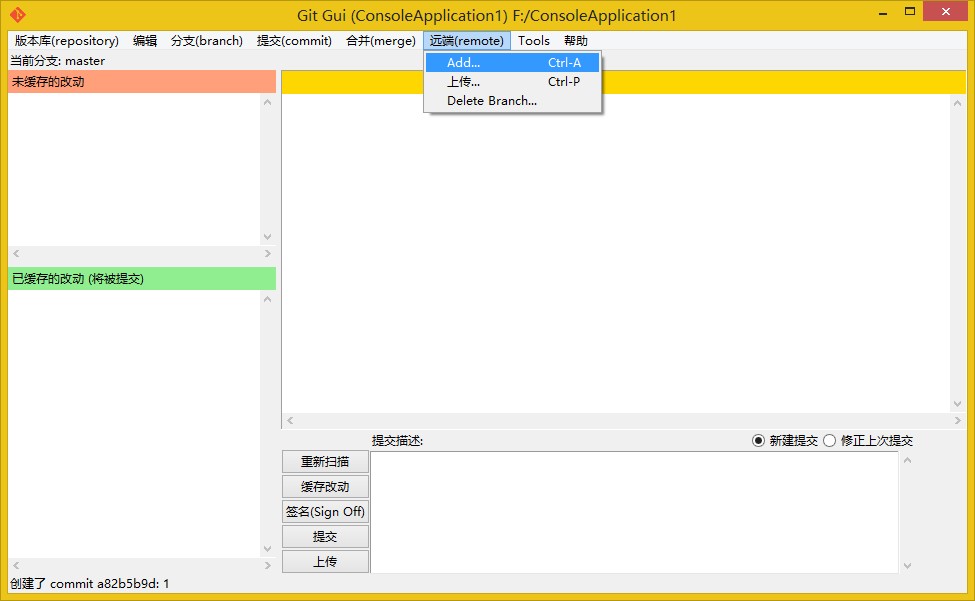Click right arrow of staged list horizontal scrollbar
The height and width of the screenshot is (601, 975).
267,566
